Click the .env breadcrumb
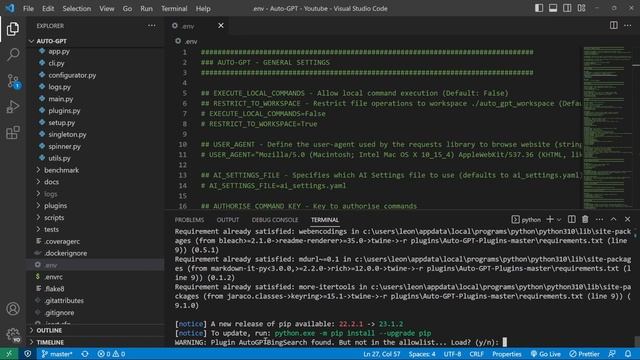 (x=187, y=41)
